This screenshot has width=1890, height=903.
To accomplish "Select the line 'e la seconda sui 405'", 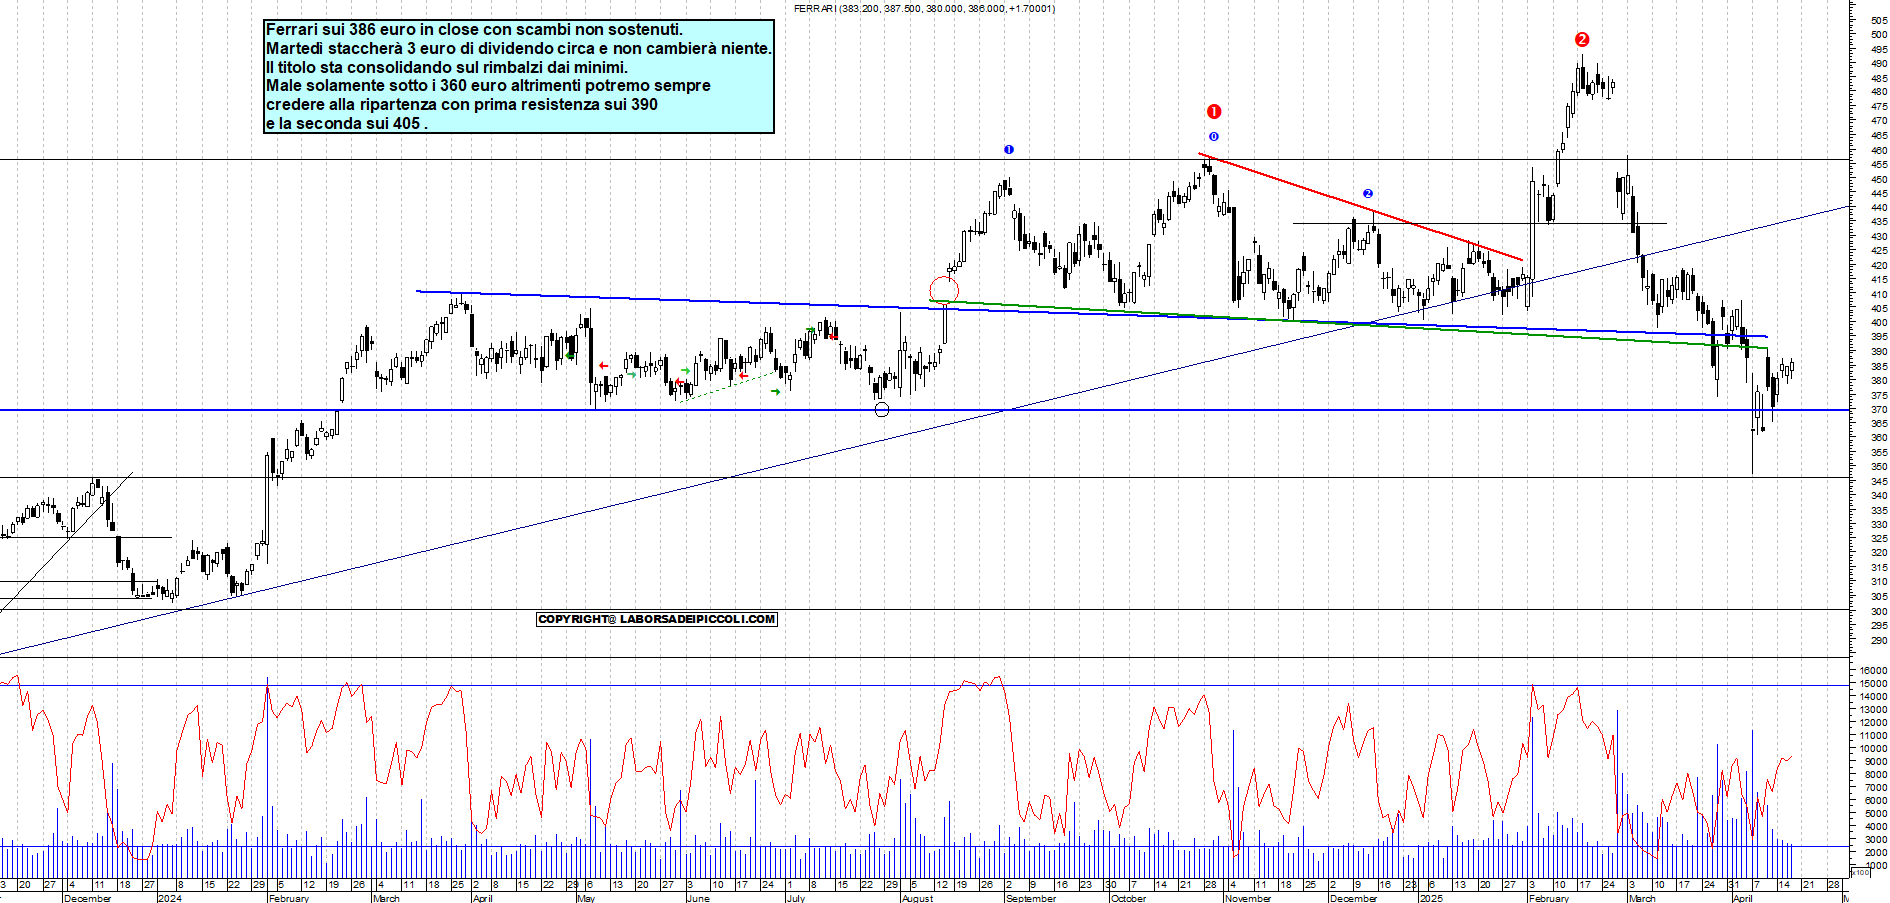I will click(347, 124).
